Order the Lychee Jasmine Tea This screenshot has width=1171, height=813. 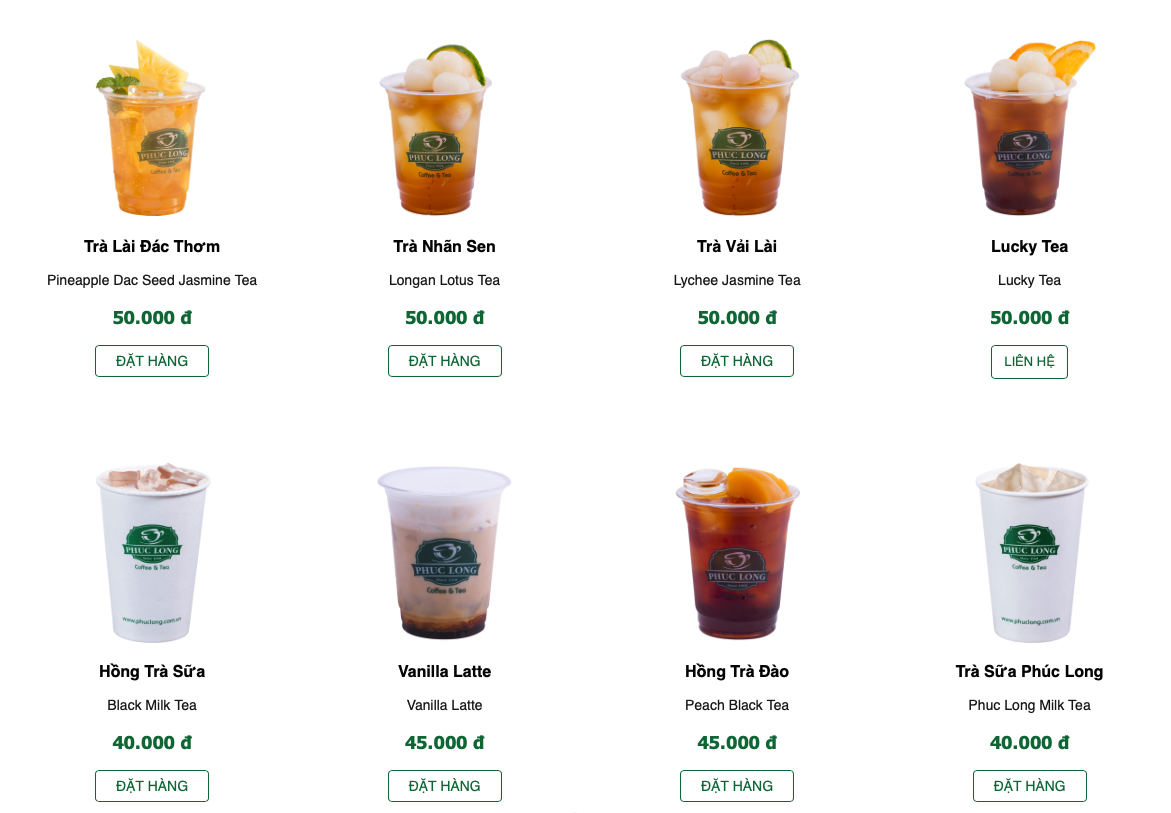[x=736, y=361]
